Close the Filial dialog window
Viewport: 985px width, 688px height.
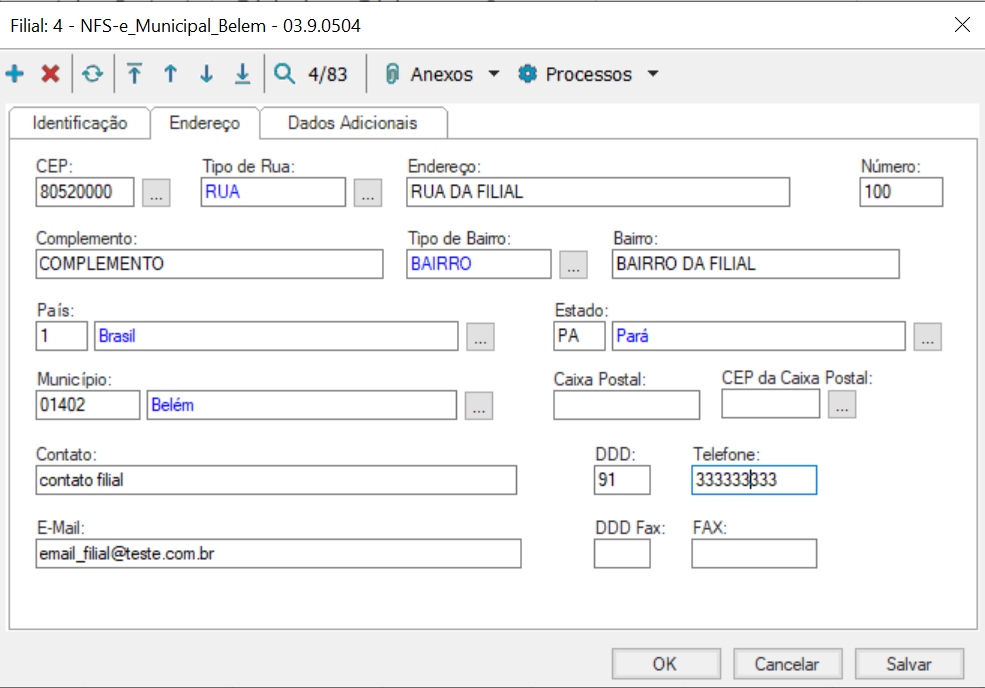[x=962, y=25]
